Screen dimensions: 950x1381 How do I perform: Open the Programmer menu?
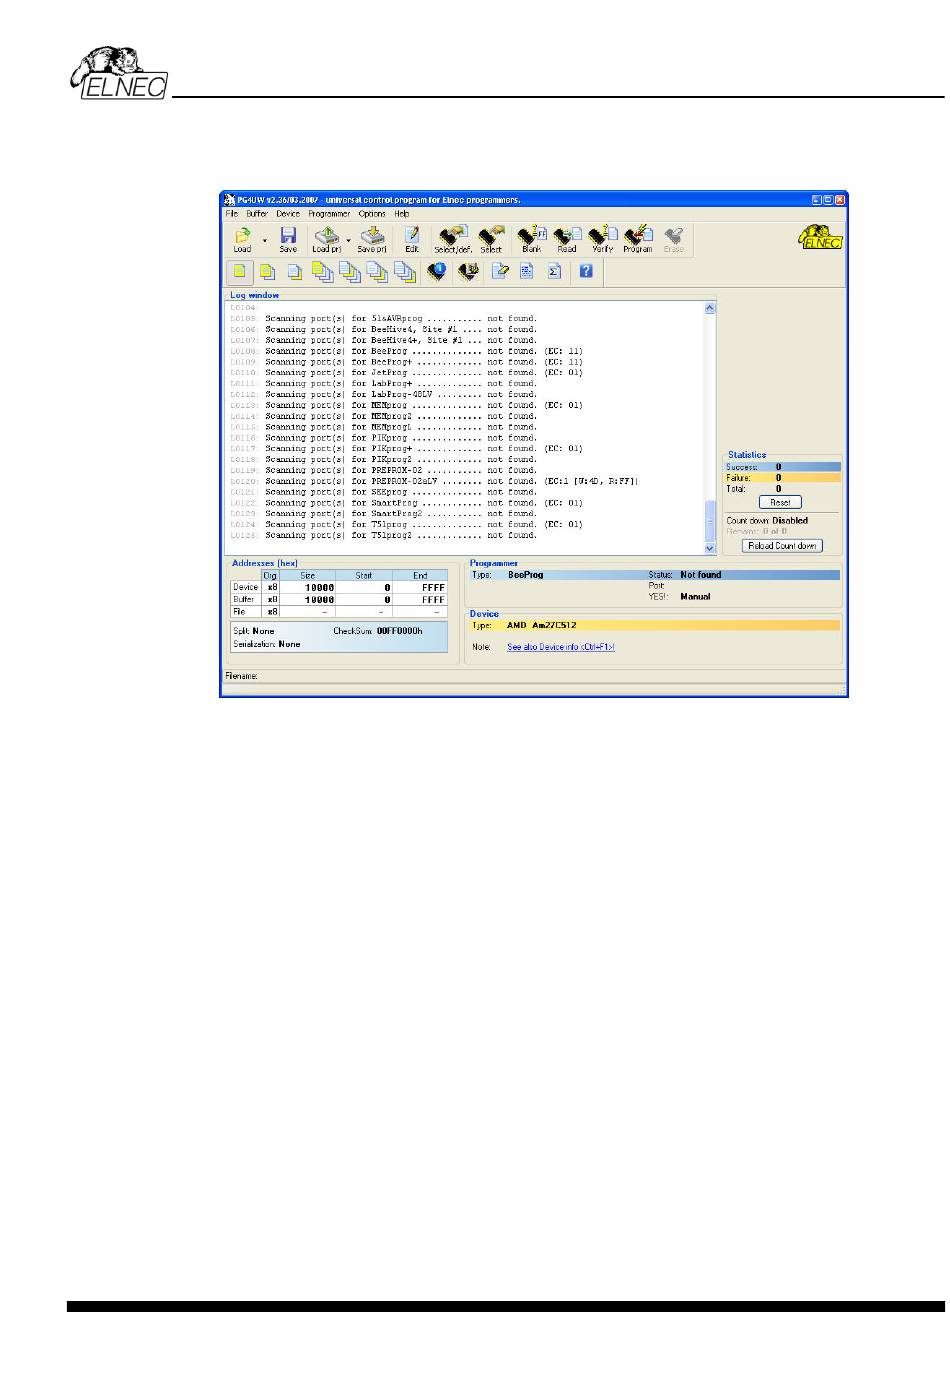click(329, 214)
